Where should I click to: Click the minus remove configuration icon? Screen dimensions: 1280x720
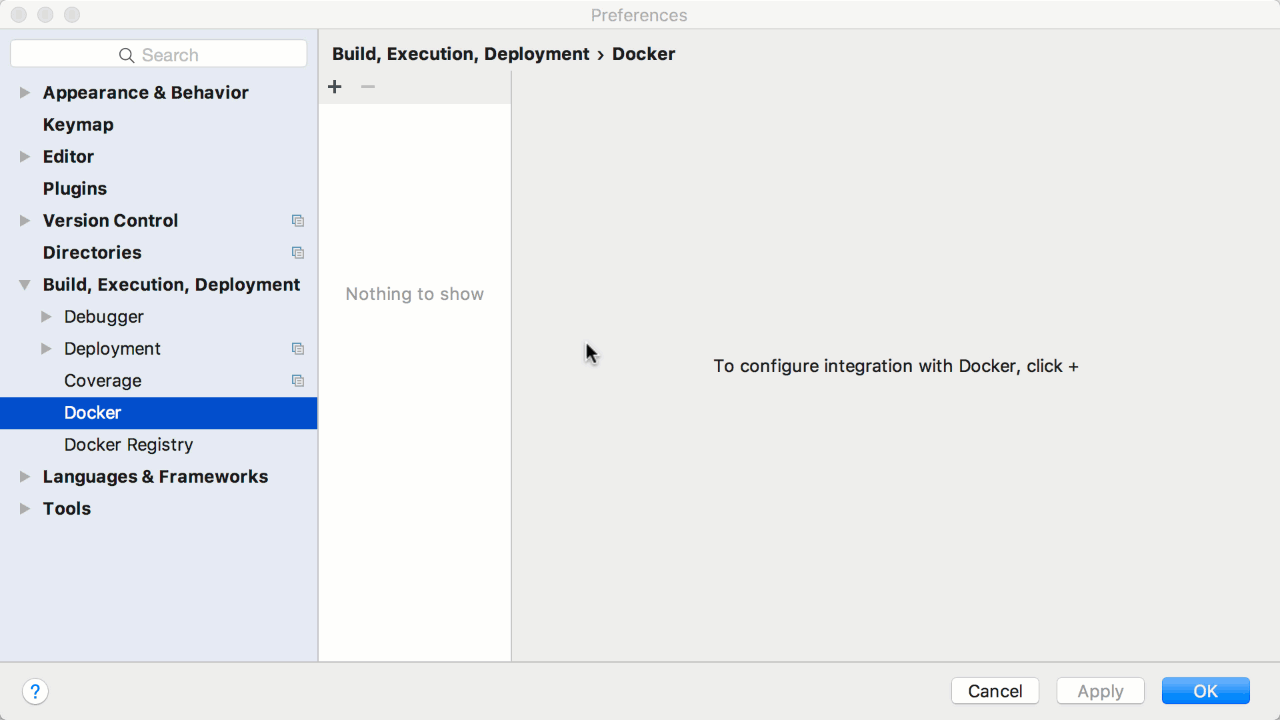pyautogui.click(x=368, y=87)
